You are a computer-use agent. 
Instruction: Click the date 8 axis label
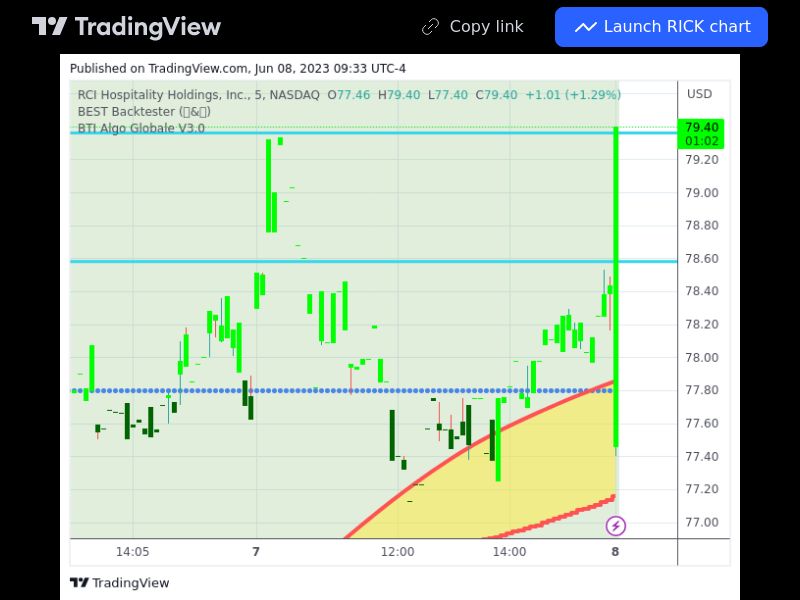(x=615, y=552)
